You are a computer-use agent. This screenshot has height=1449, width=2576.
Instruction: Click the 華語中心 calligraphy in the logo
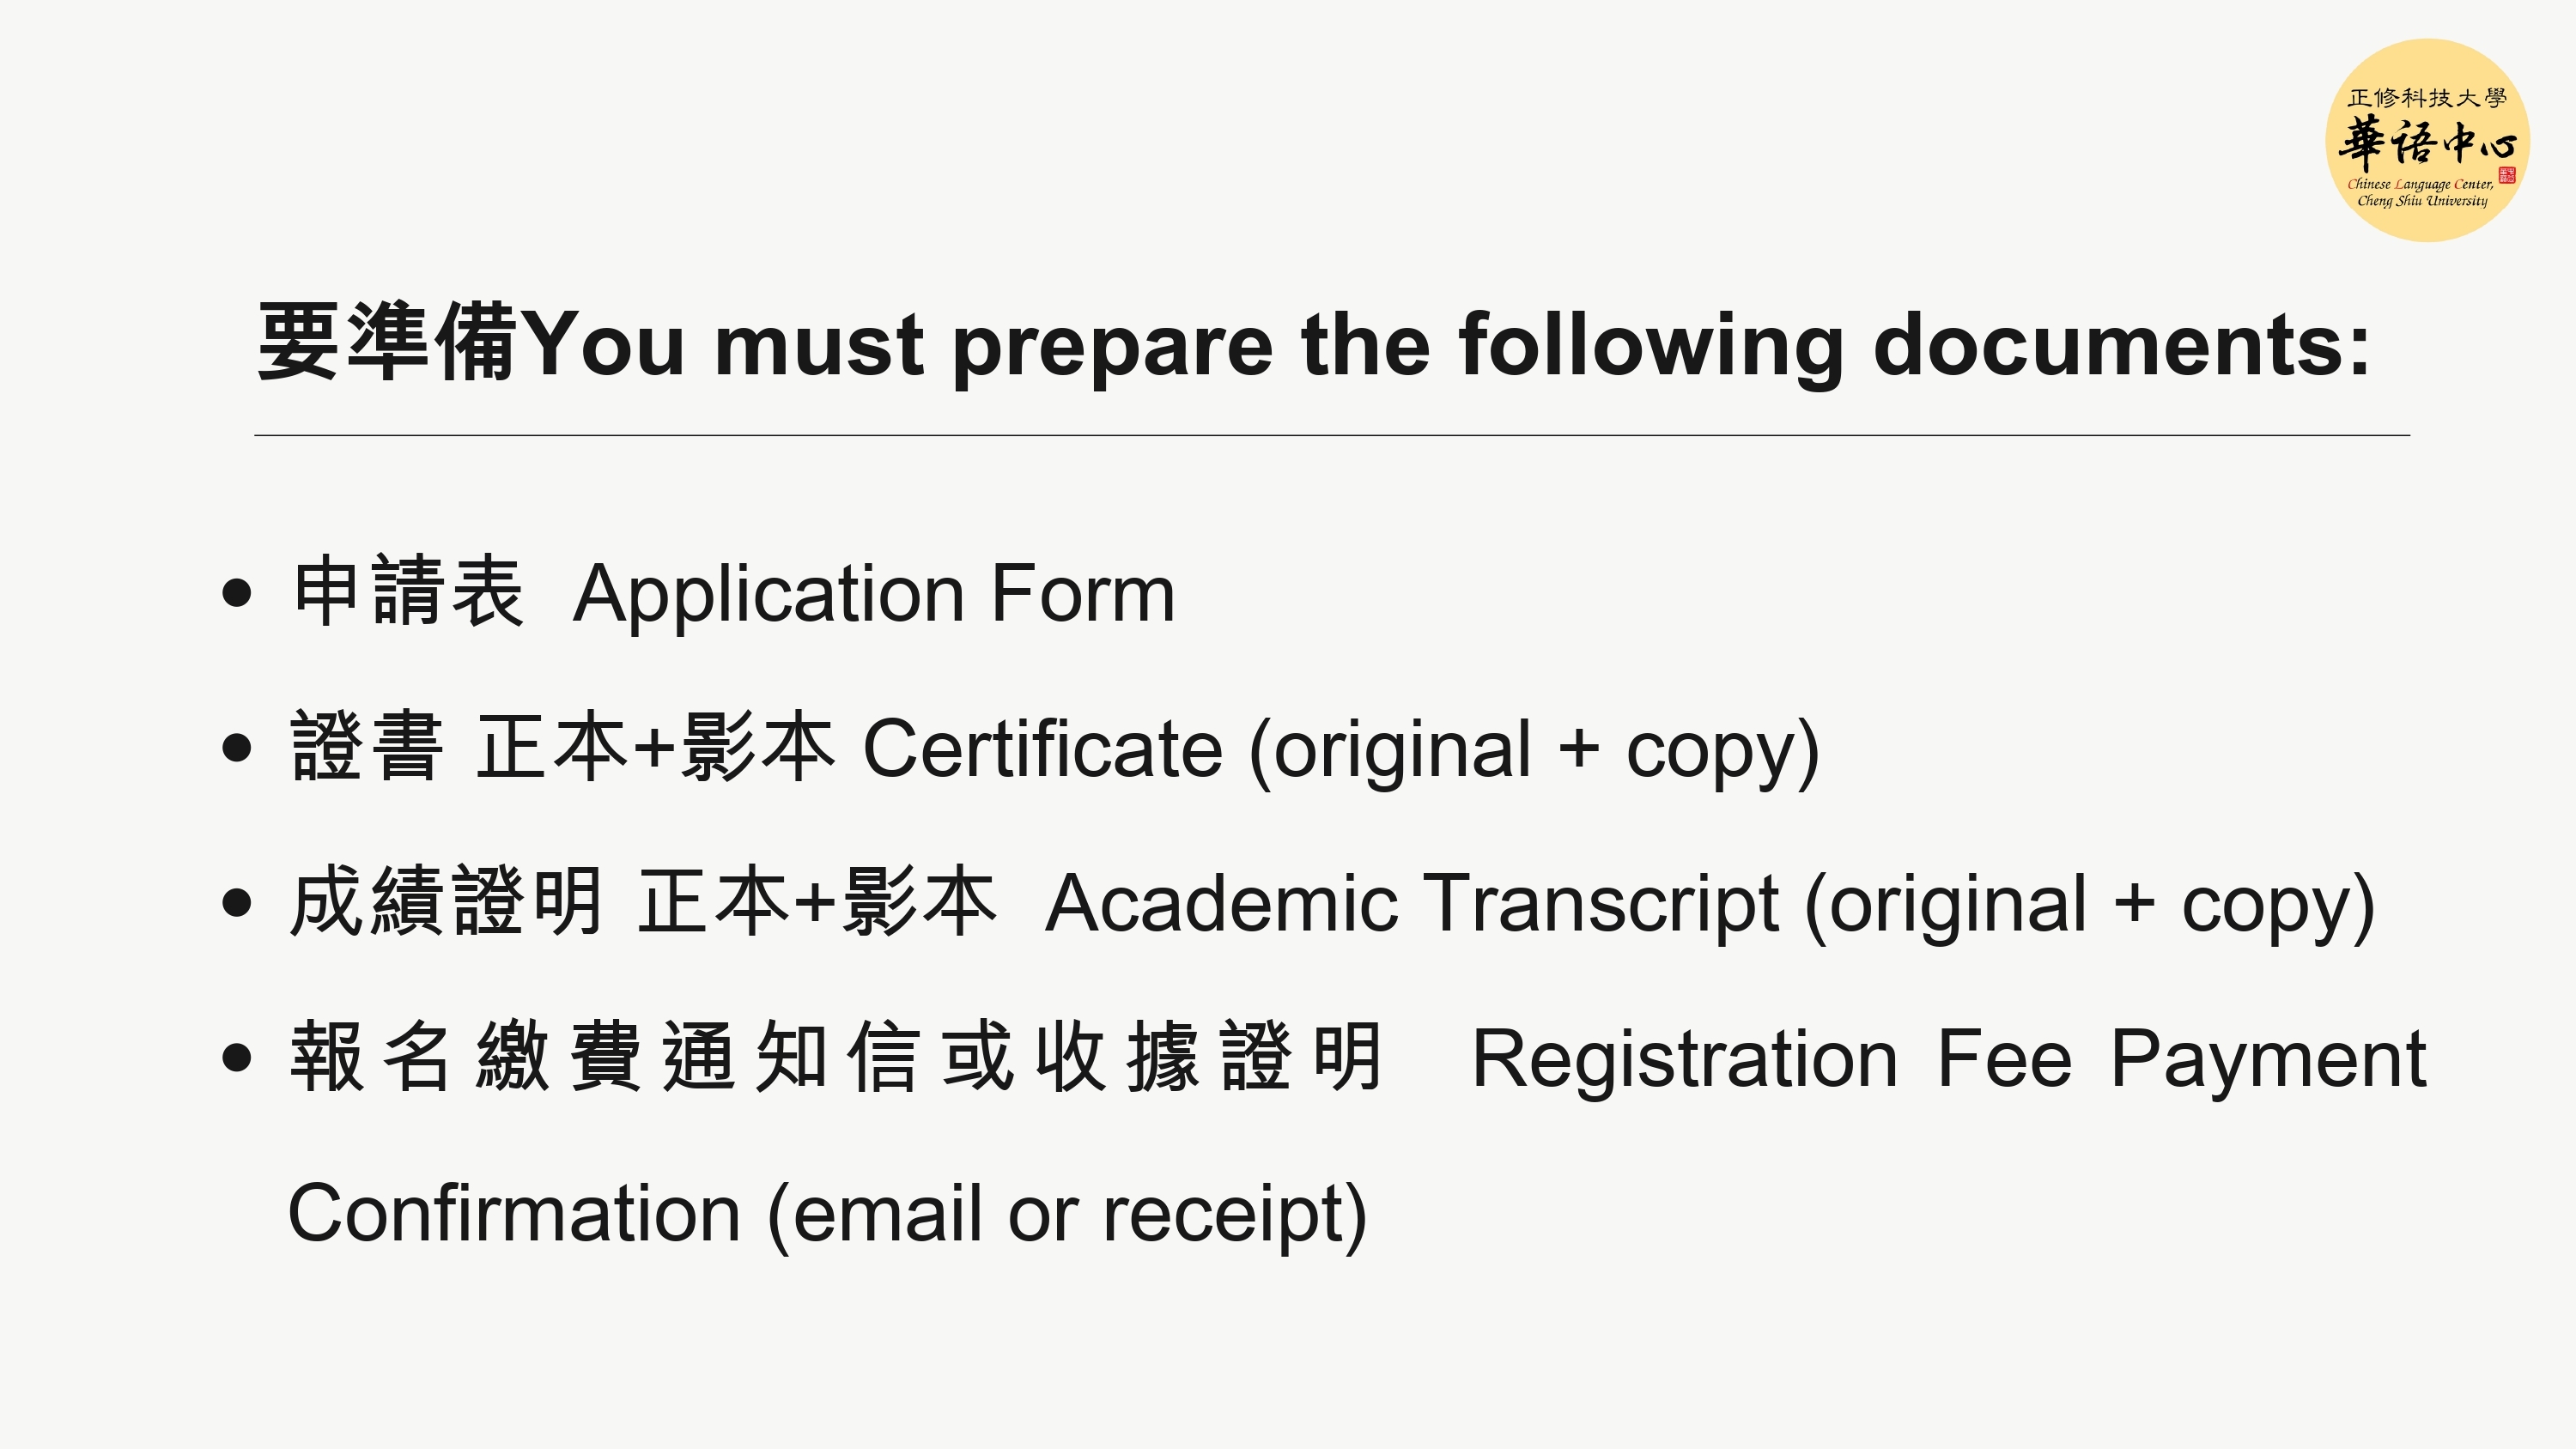tap(2426, 143)
